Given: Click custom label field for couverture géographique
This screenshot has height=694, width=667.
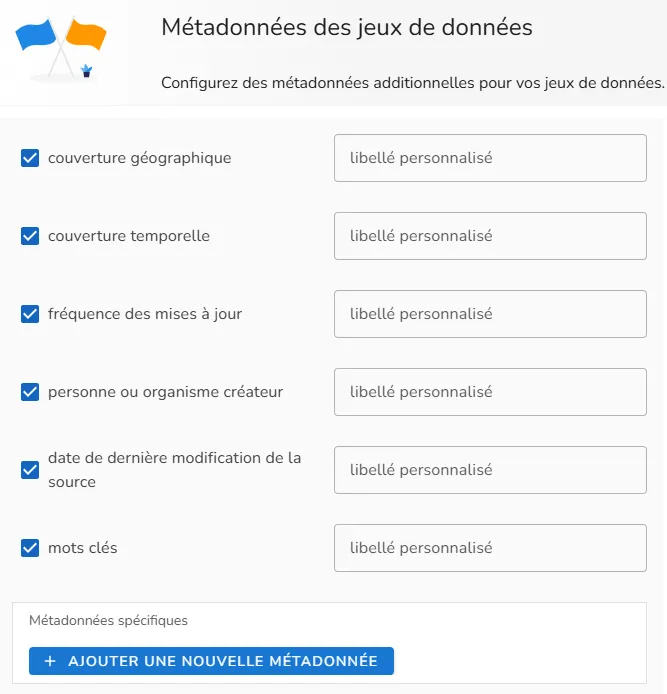Looking at the screenshot, I should tap(490, 158).
